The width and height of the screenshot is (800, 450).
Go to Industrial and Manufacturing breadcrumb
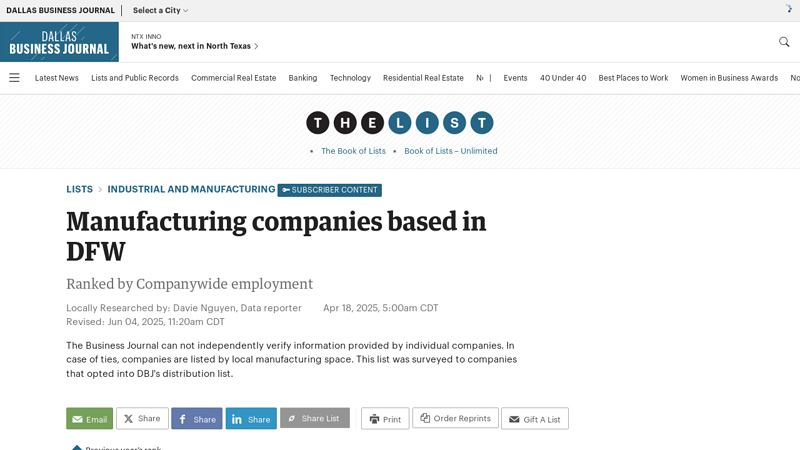coord(191,189)
